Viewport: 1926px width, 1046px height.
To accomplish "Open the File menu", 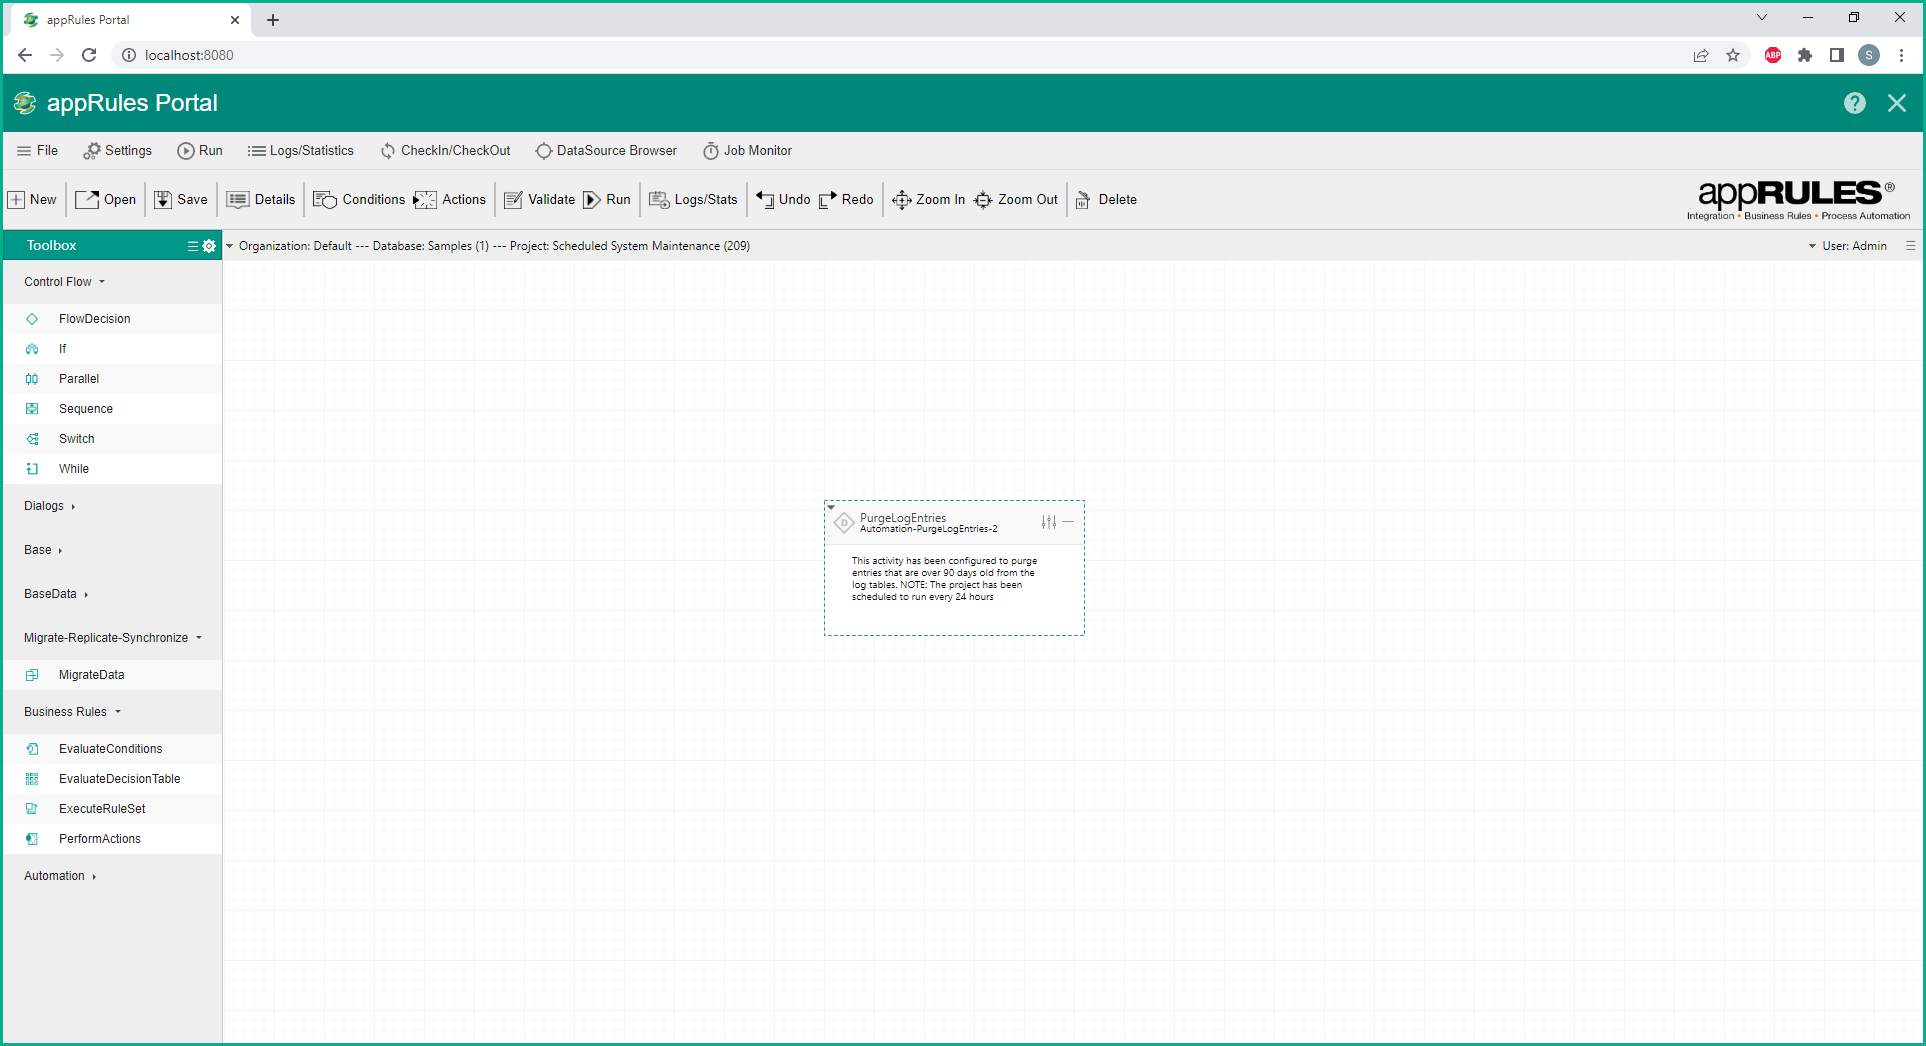I will pyautogui.click(x=37, y=151).
